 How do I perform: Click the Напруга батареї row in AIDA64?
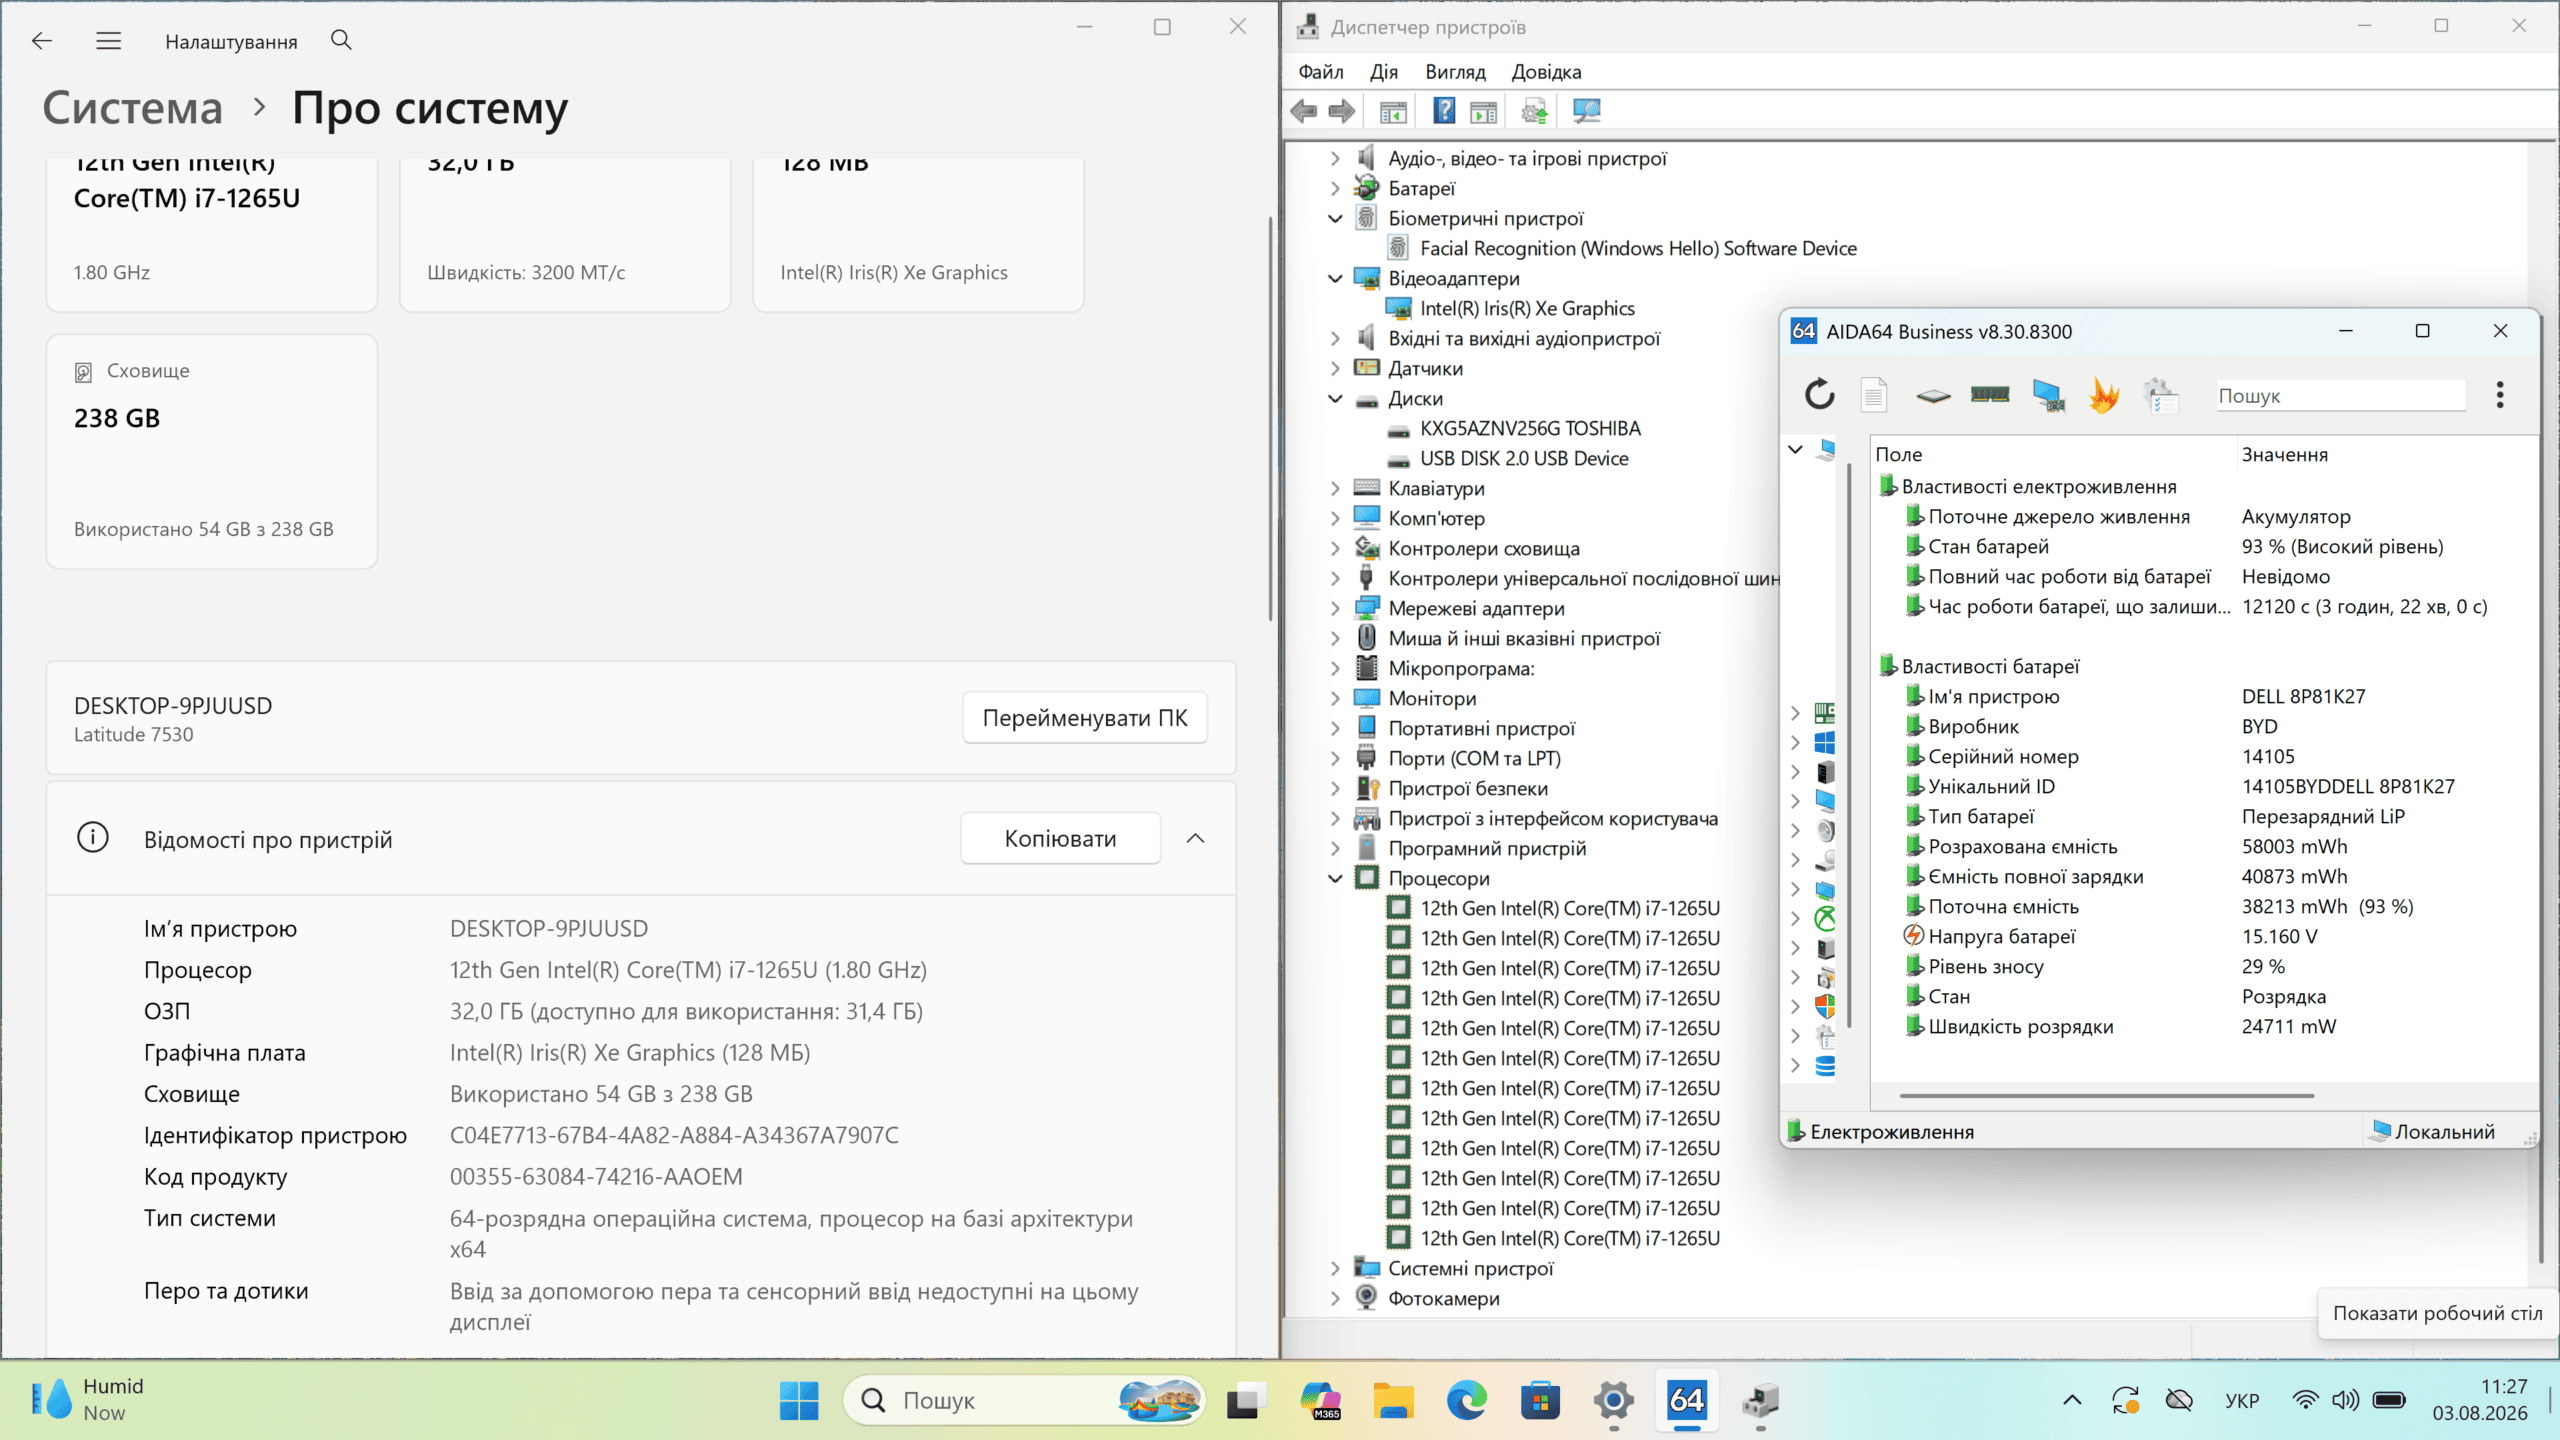click(x=2204, y=936)
